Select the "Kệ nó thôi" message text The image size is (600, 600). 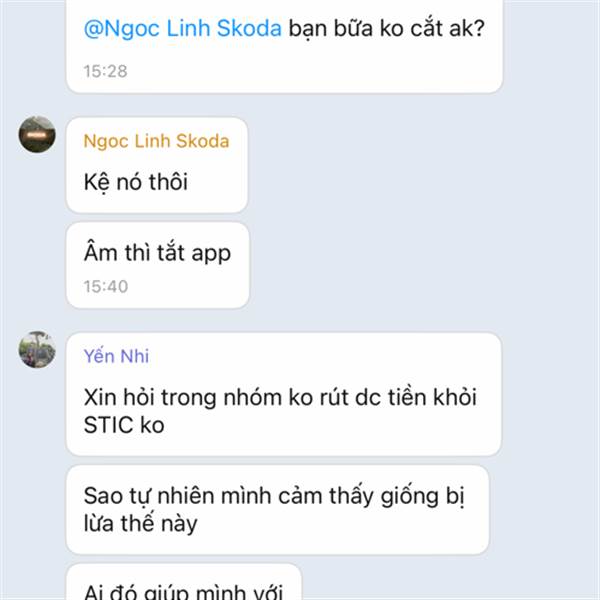point(135,182)
